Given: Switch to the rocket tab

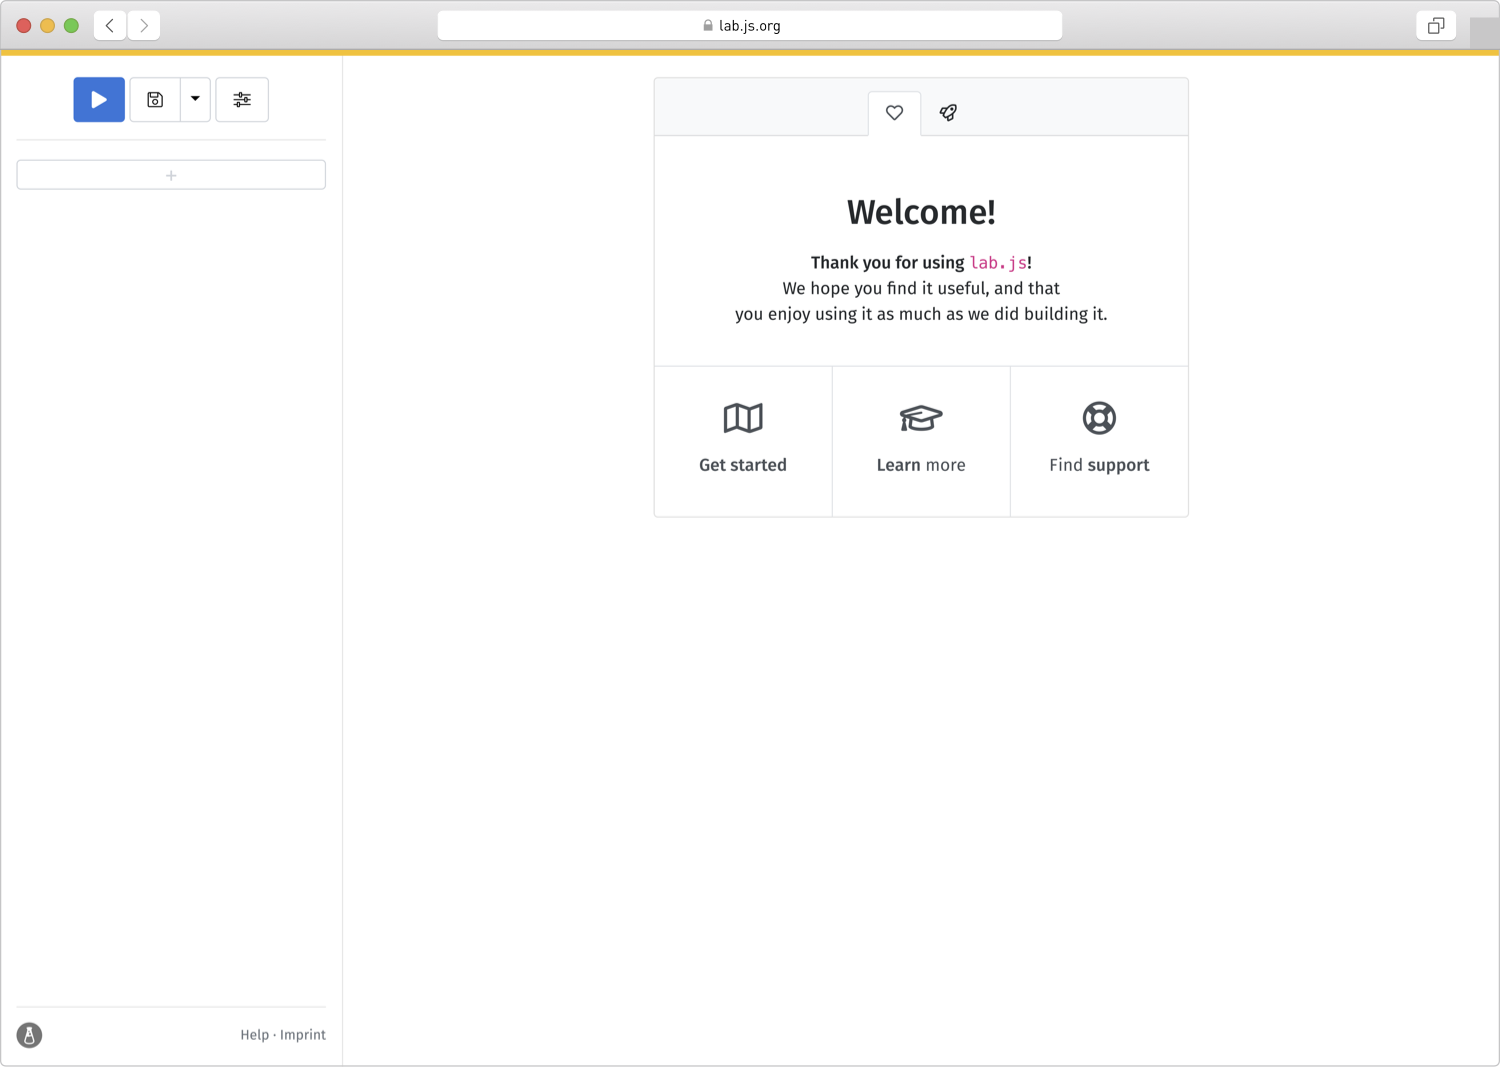Looking at the screenshot, I should pyautogui.click(x=948, y=113).
